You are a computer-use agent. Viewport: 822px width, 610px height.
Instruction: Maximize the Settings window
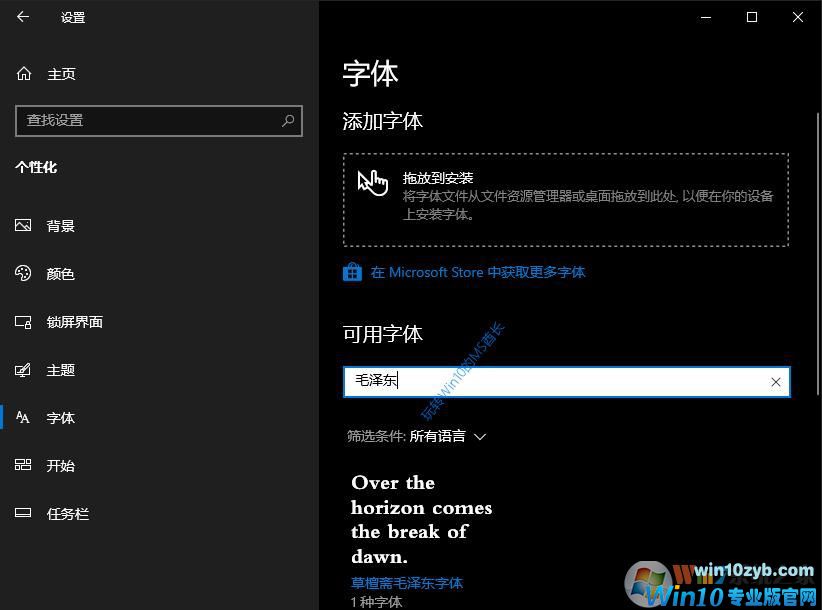[752, 17]
